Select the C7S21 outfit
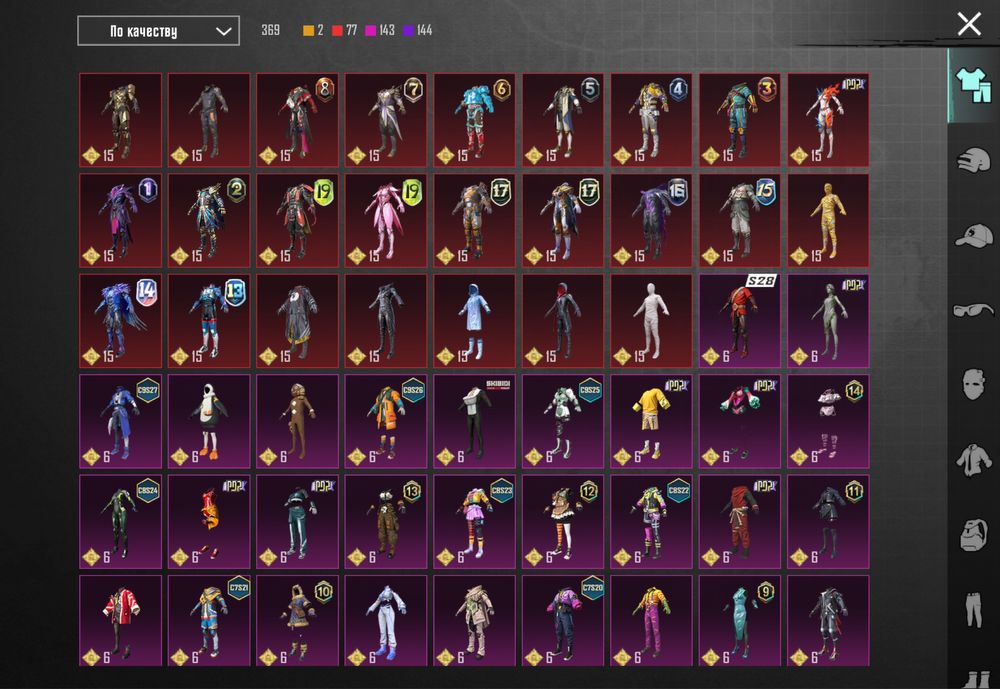Viewport: 1000px width, 689px height. tap(209, 621)
